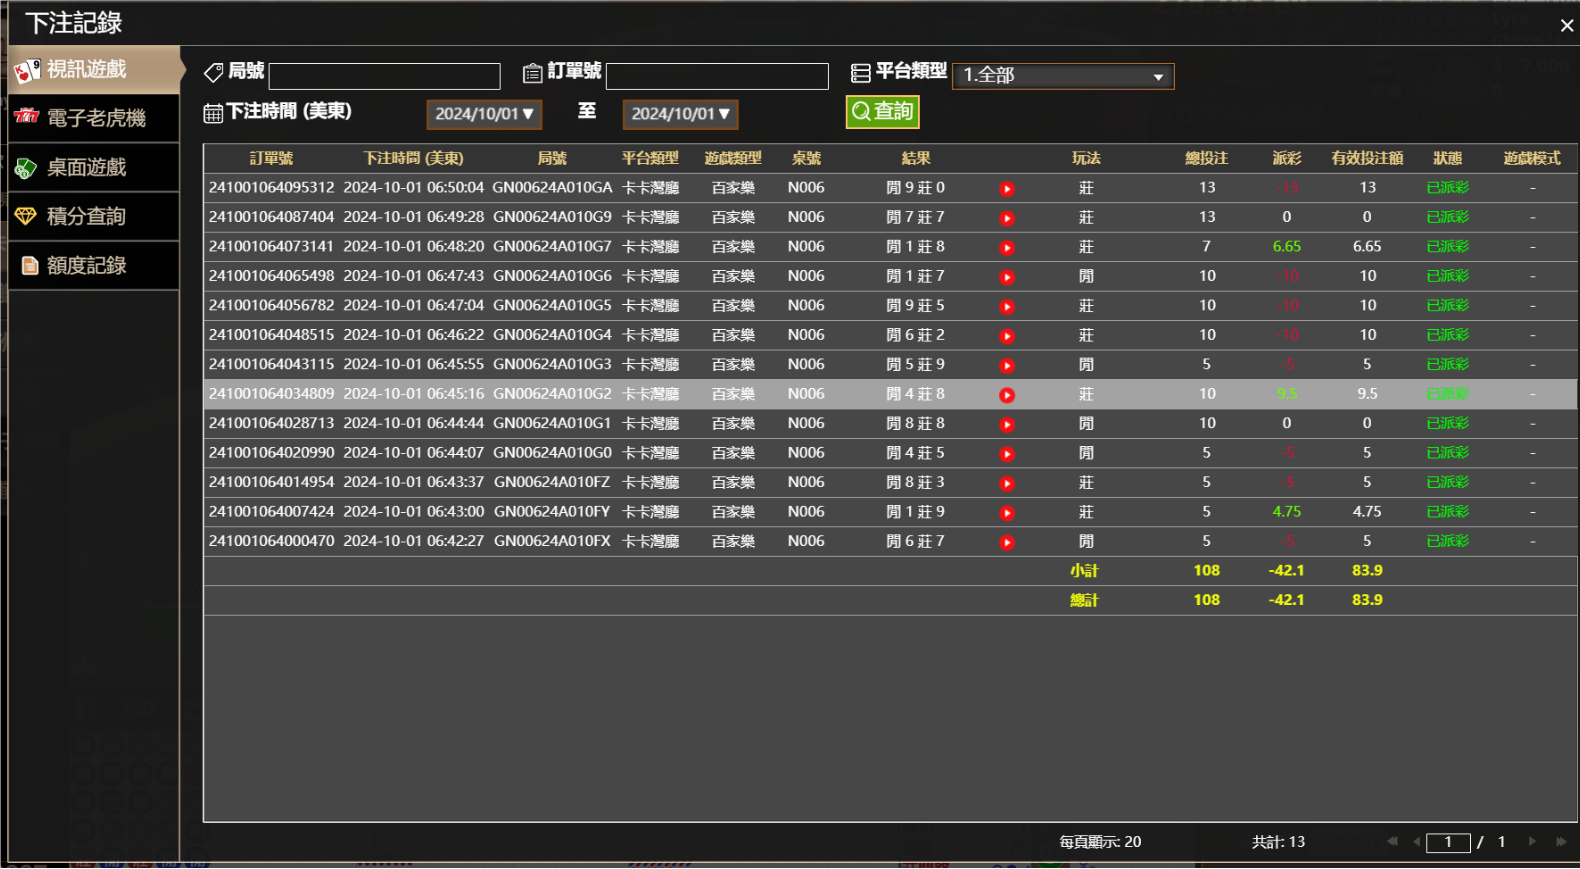Play replay video for round GN00624A010G2

click(x=1007, y=395)
